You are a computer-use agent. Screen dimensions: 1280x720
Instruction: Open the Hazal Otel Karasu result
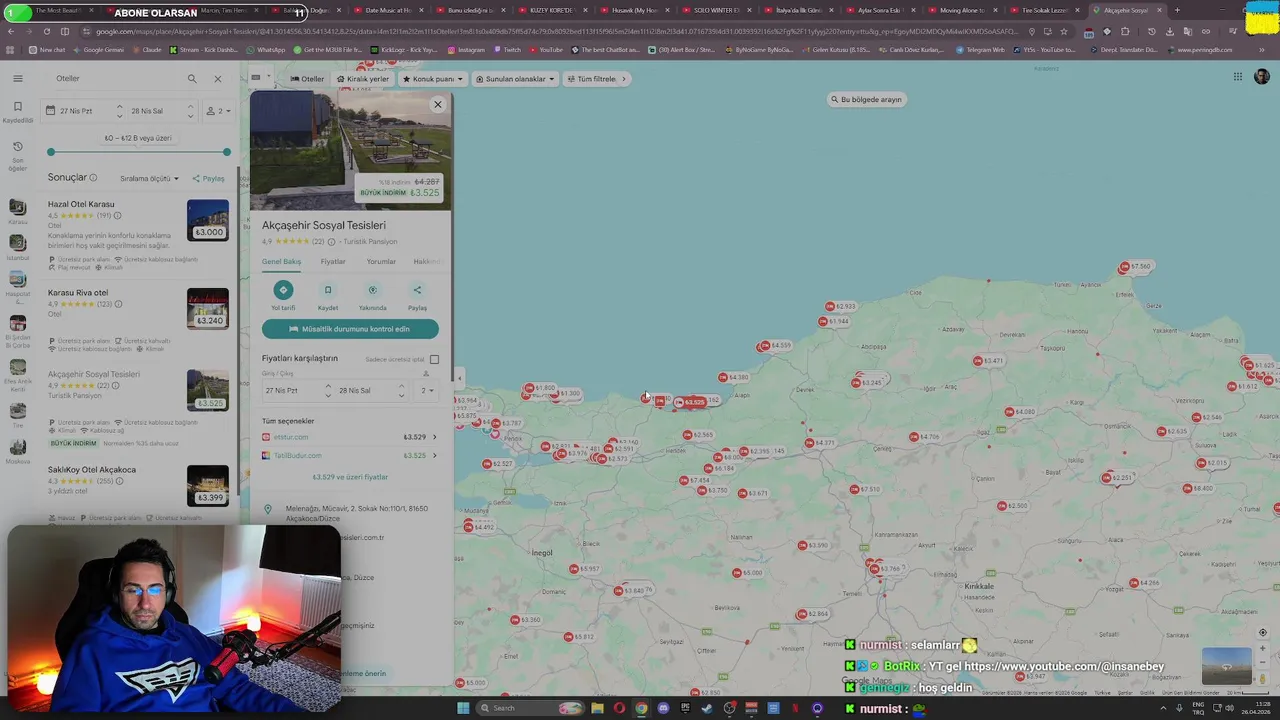[81, 204]
